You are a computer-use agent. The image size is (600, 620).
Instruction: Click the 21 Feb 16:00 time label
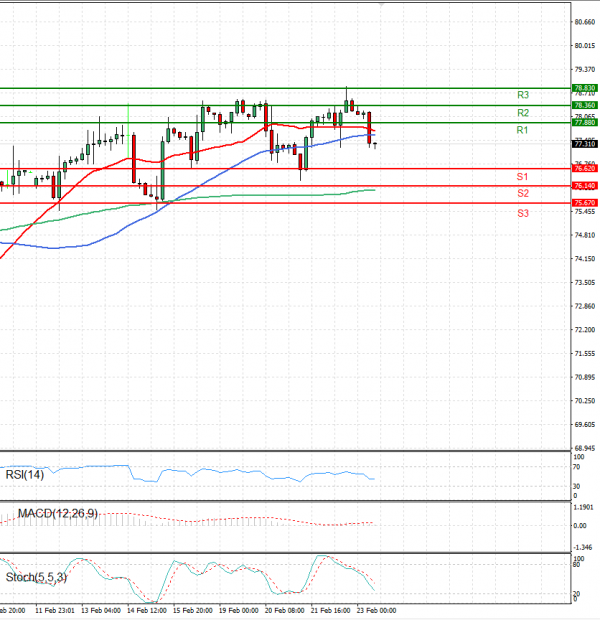pyautogui.click(x=330, y=611)
